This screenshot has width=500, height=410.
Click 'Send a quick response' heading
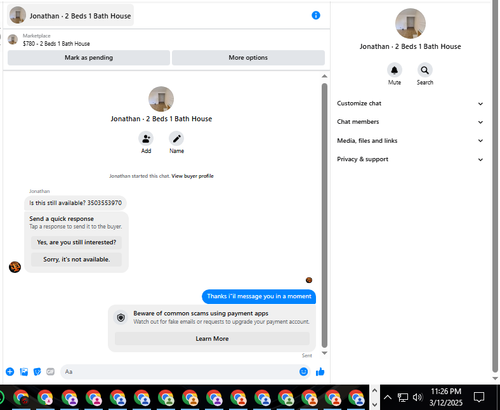[x=61, y=219]
